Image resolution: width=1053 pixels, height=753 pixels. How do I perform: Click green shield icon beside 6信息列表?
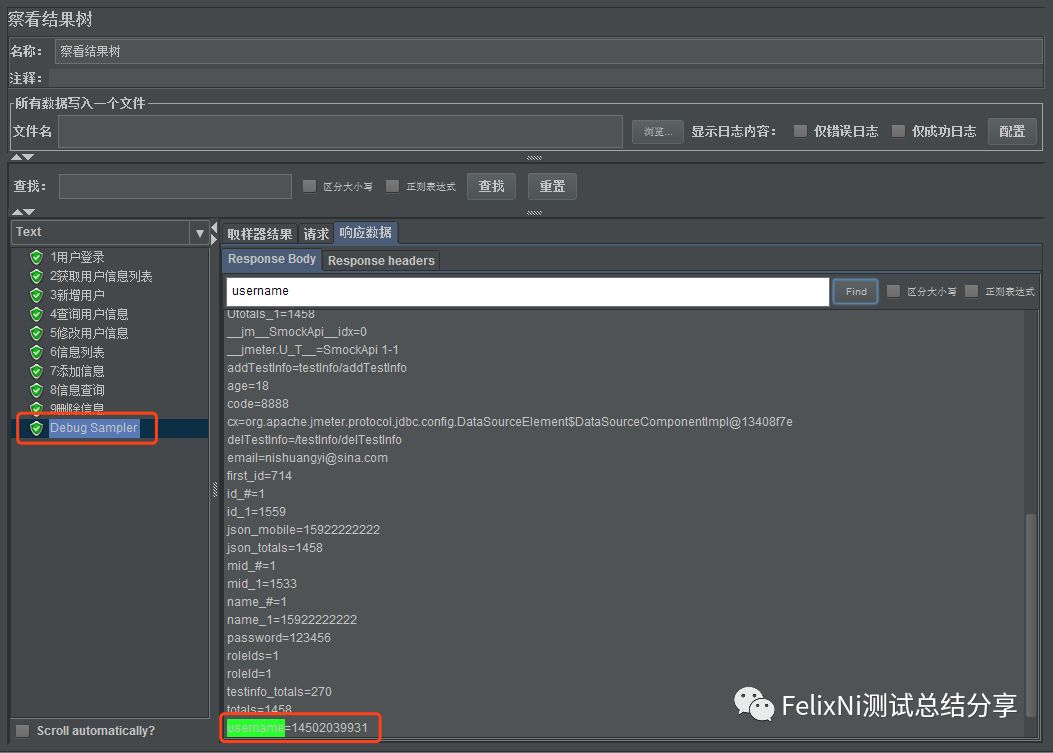click(x=36, y=352)
